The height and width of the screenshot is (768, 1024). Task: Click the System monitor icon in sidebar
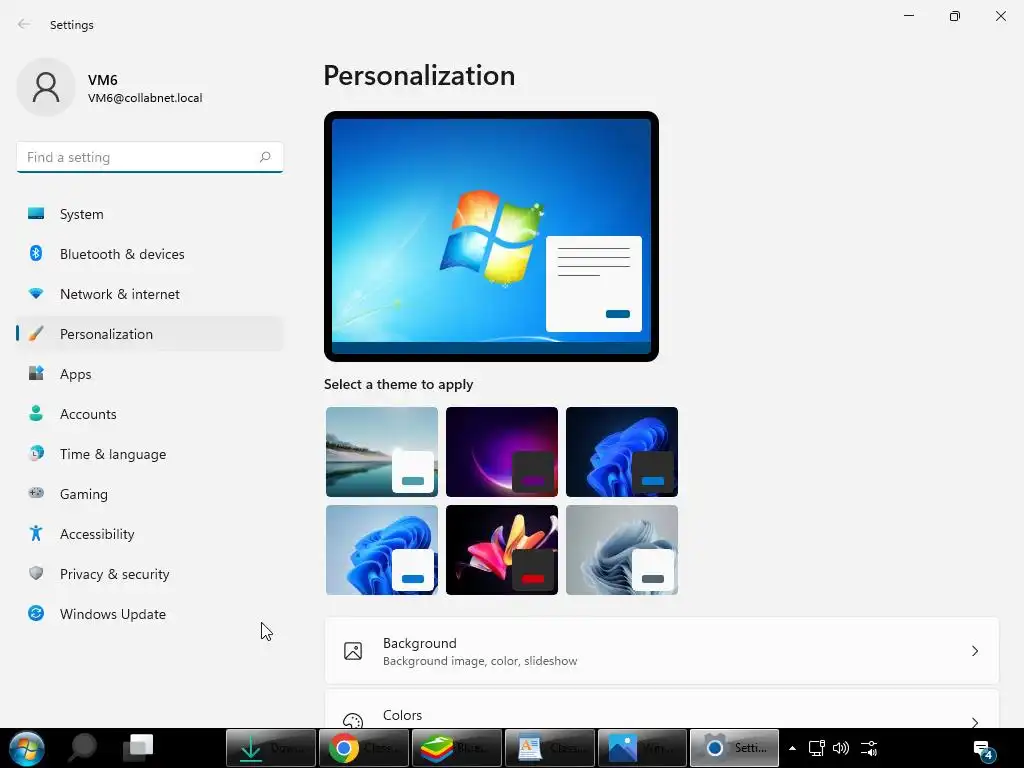point(36,214)
